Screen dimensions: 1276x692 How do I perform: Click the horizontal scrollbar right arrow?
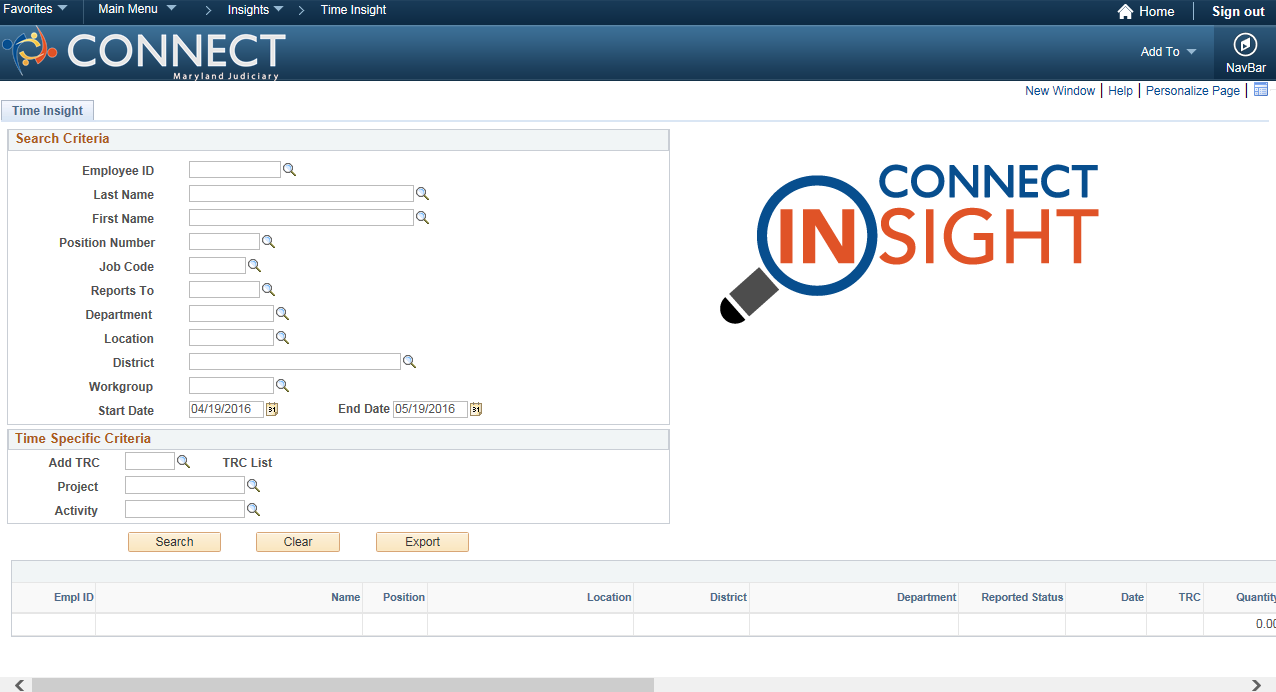pos(1258,685)
